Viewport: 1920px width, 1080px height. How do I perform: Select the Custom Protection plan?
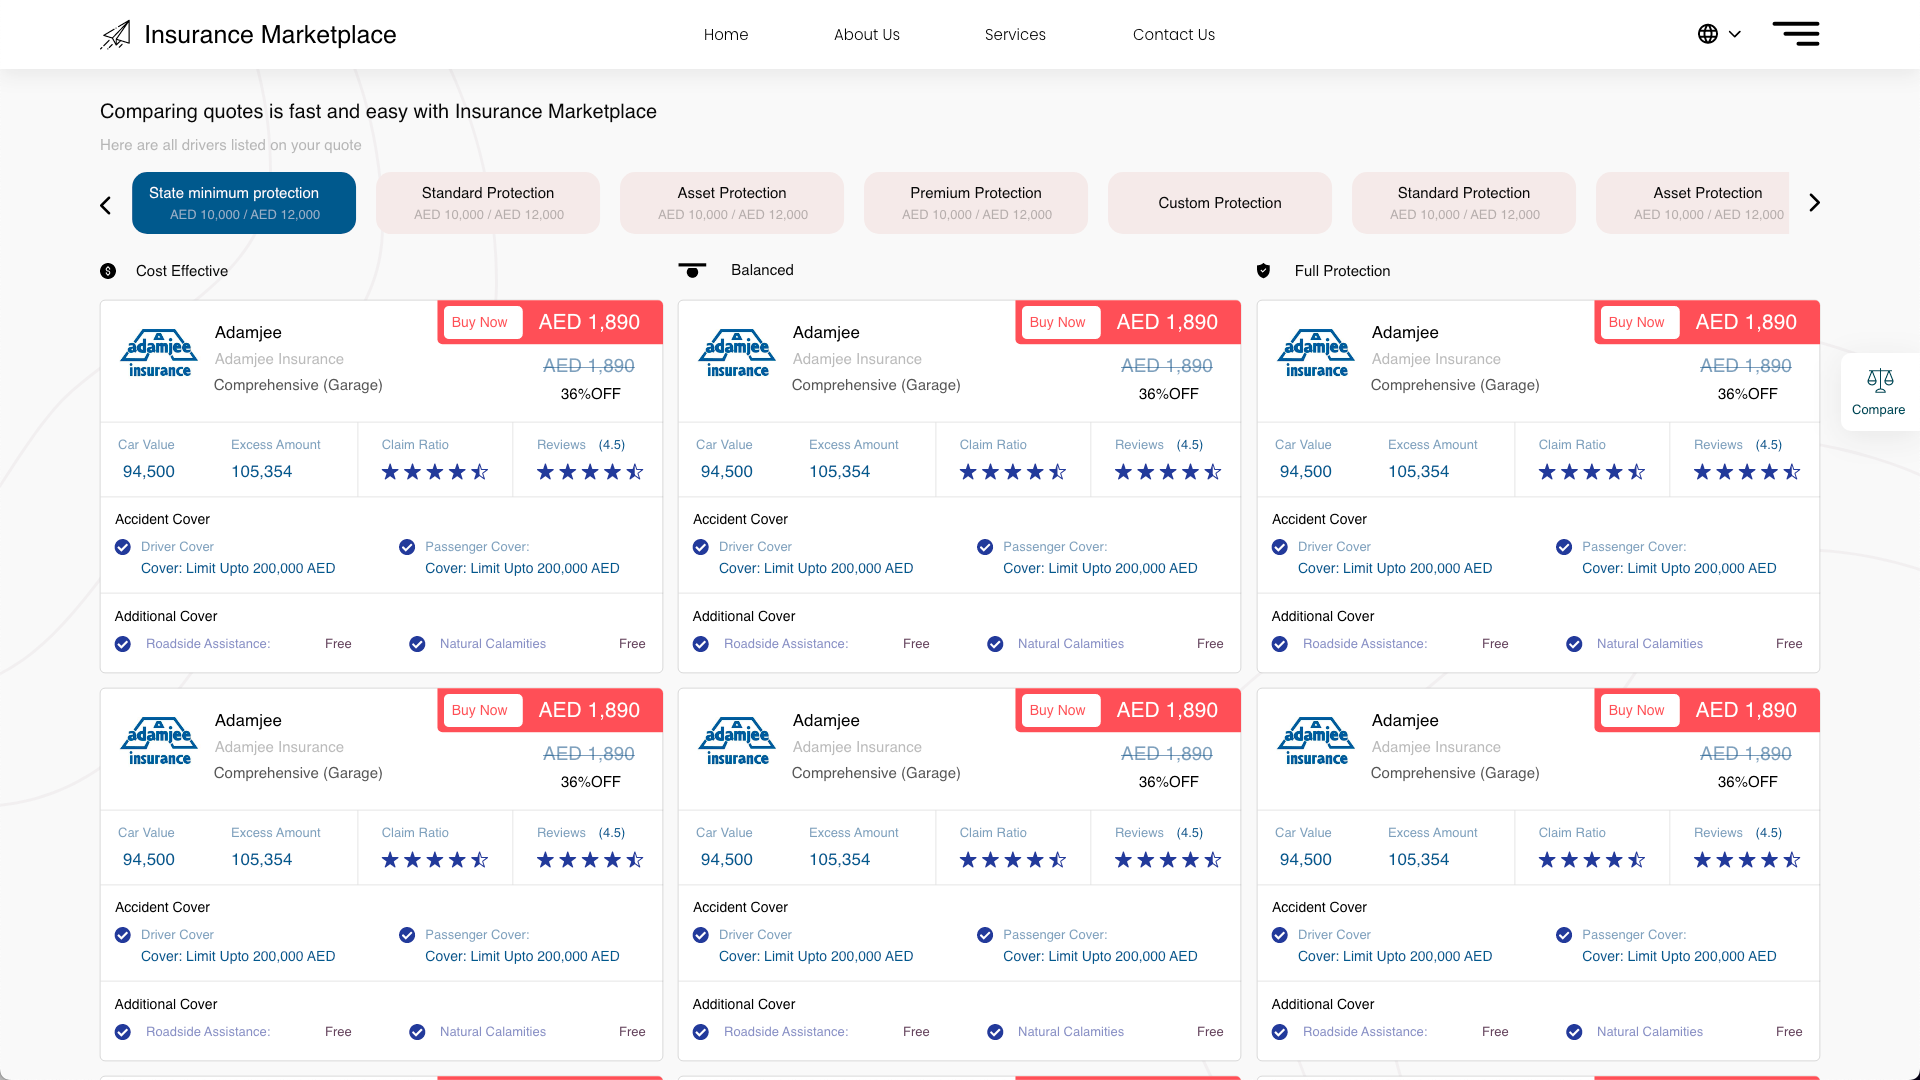(1219, 203)
